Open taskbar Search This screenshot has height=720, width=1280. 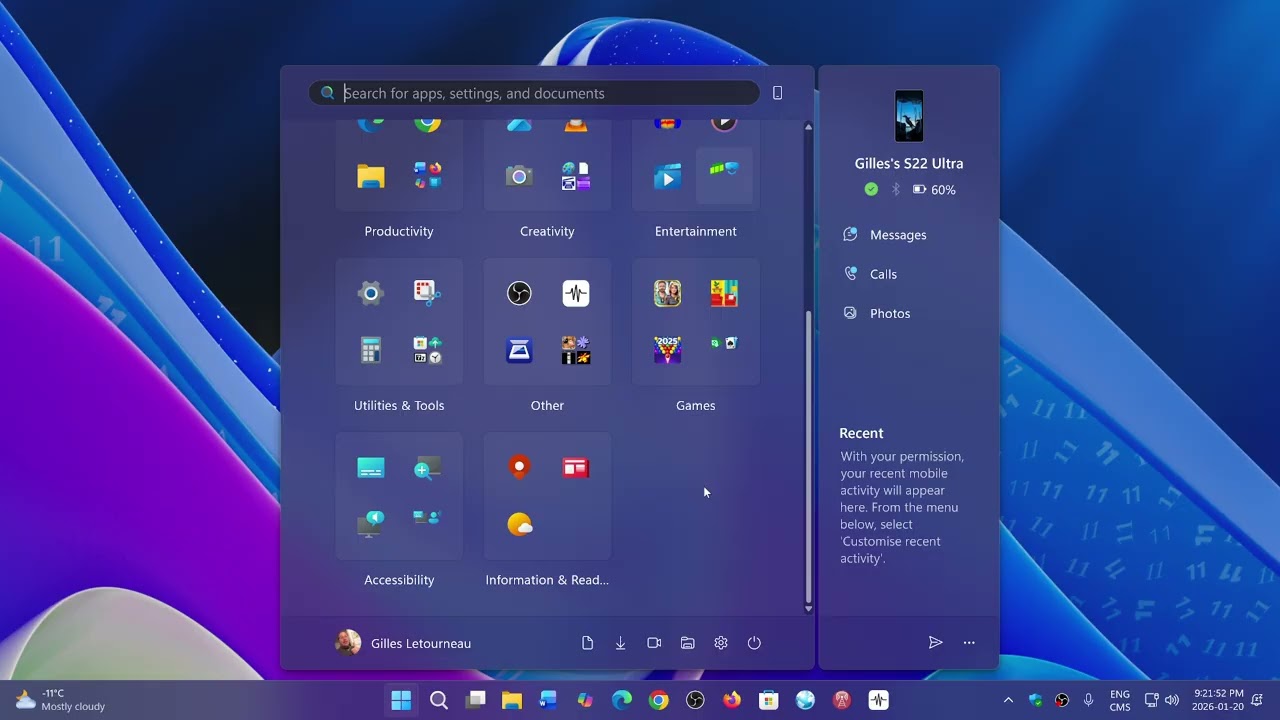point(439,700)
